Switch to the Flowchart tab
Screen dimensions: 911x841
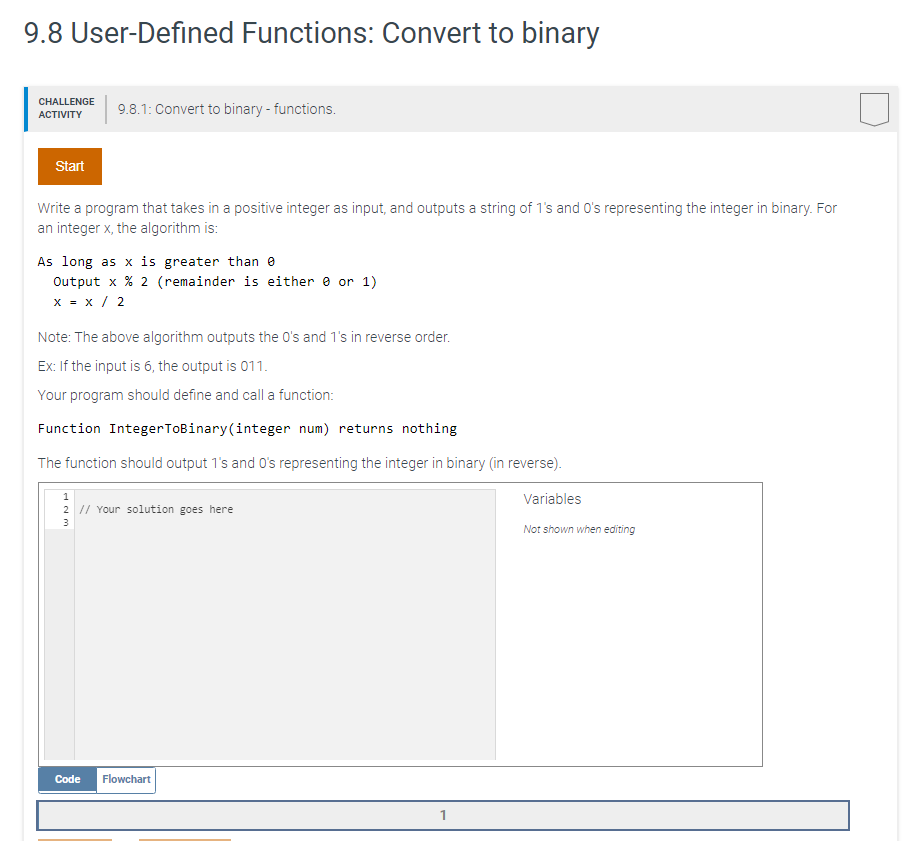point(126,779)
